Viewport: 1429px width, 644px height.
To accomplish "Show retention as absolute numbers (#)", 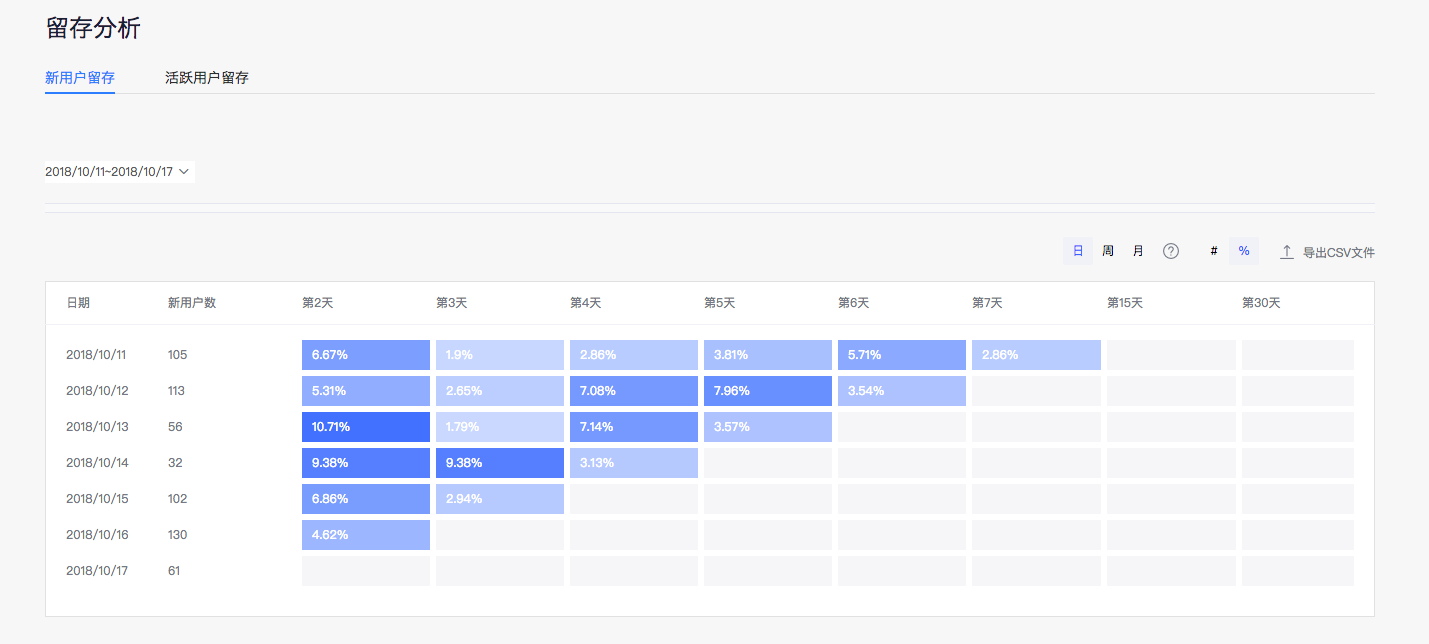I will 1214,252.
